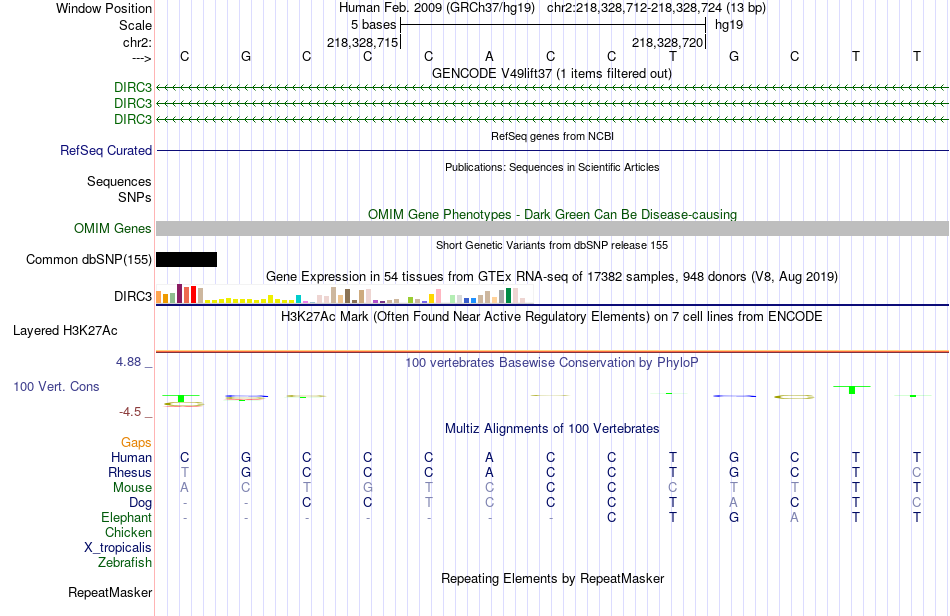Click the Human species alignment label
The width and height of the screenshot is (950, 616).
click(131, 457)
